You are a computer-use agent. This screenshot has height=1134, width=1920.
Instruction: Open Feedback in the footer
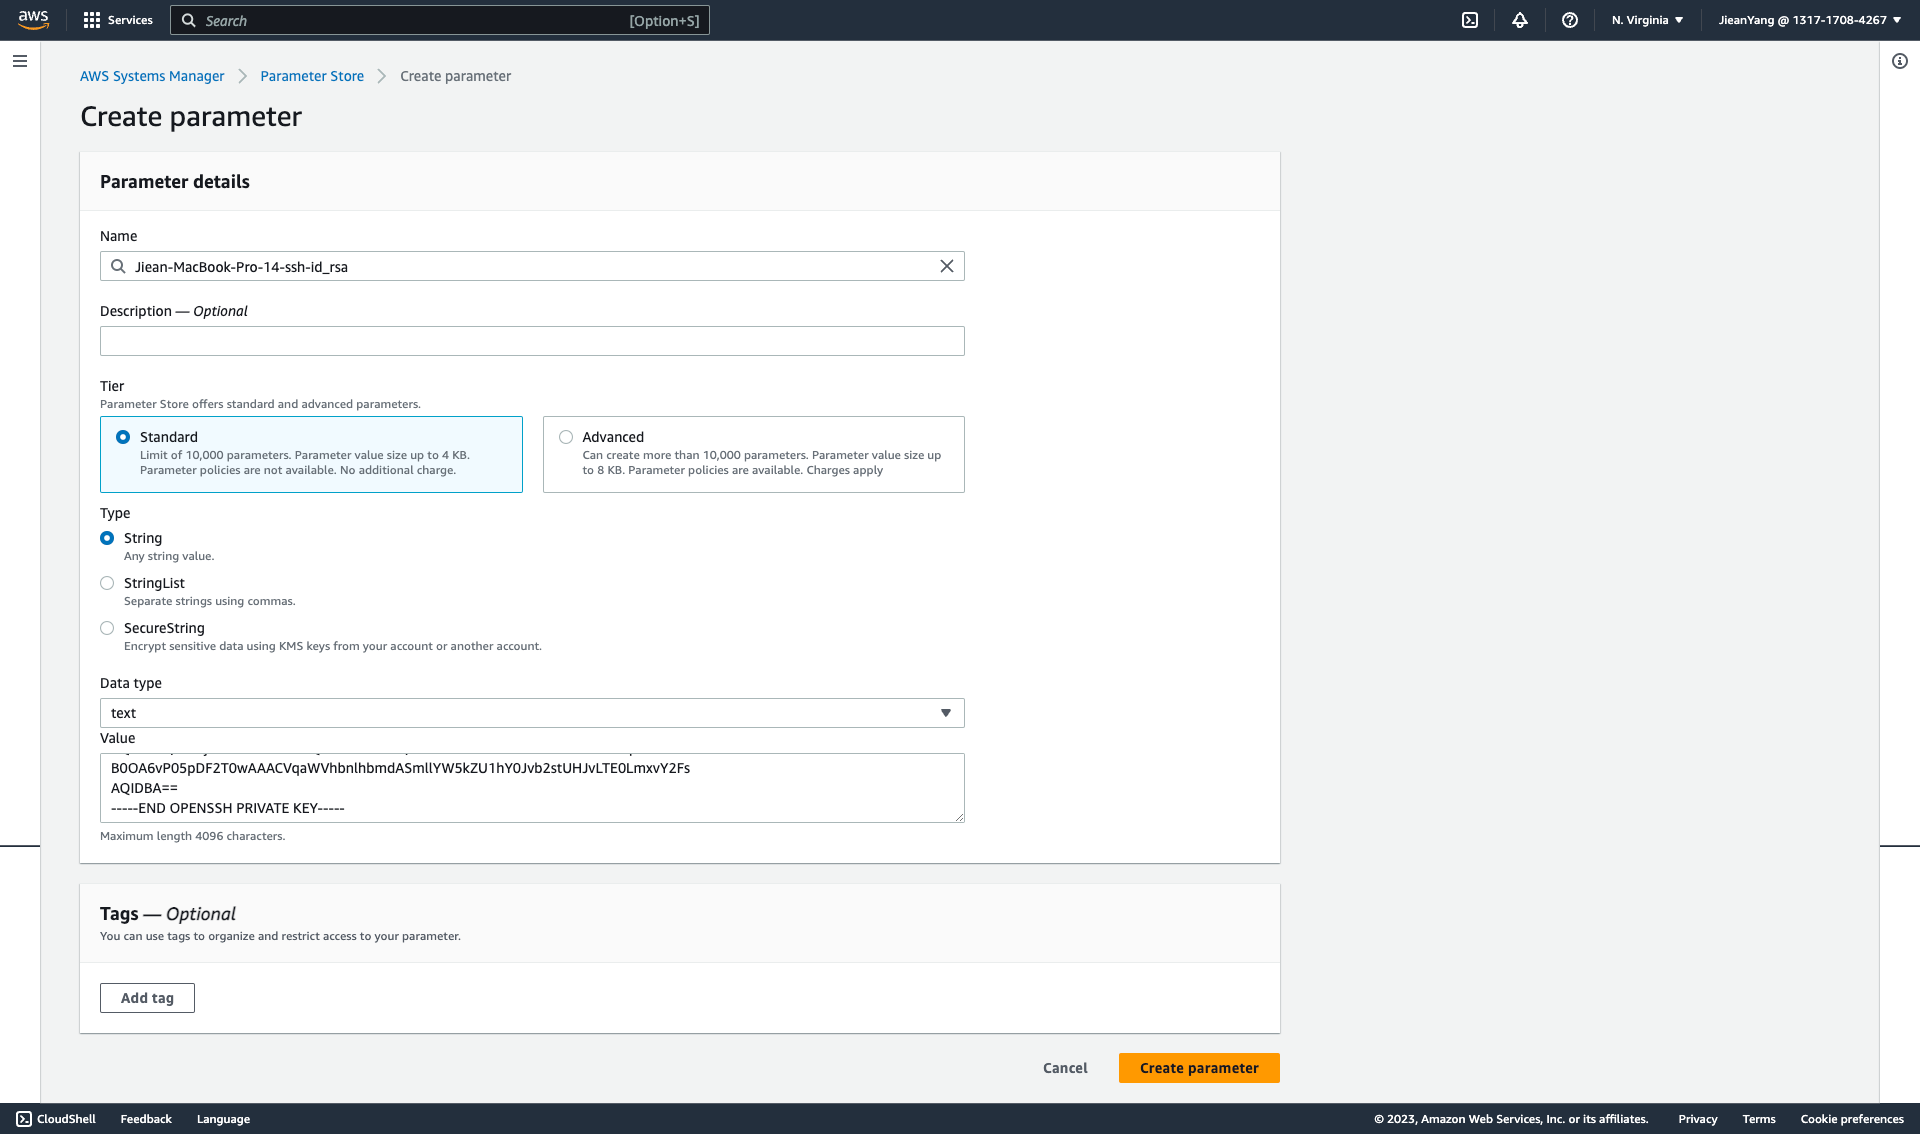click(x=146, y=1119)
